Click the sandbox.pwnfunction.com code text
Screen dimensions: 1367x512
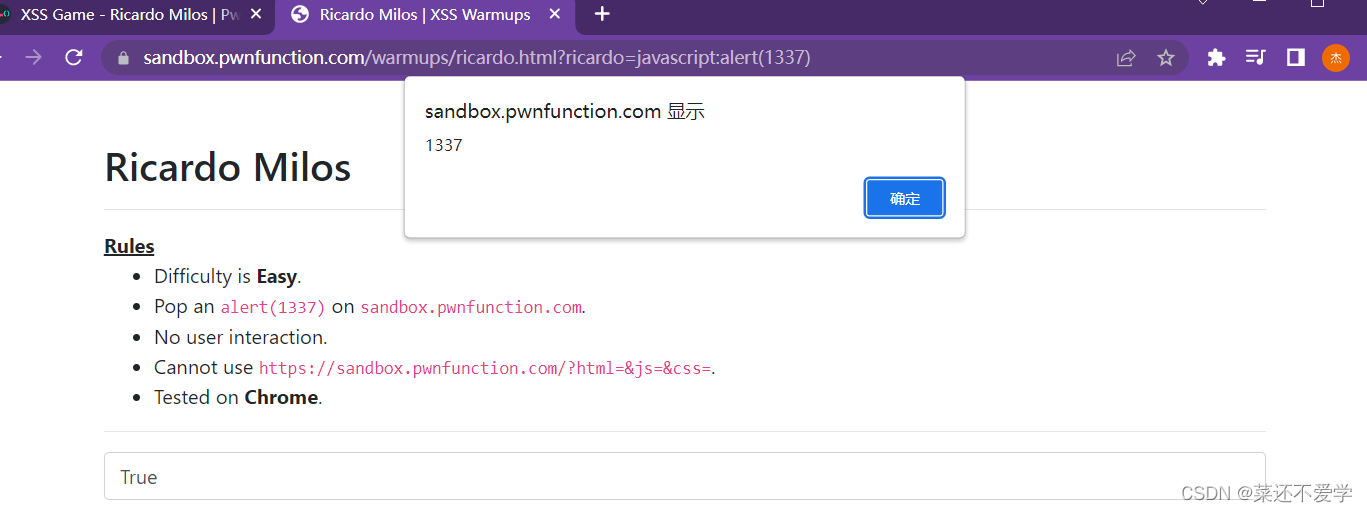[471, 307]
